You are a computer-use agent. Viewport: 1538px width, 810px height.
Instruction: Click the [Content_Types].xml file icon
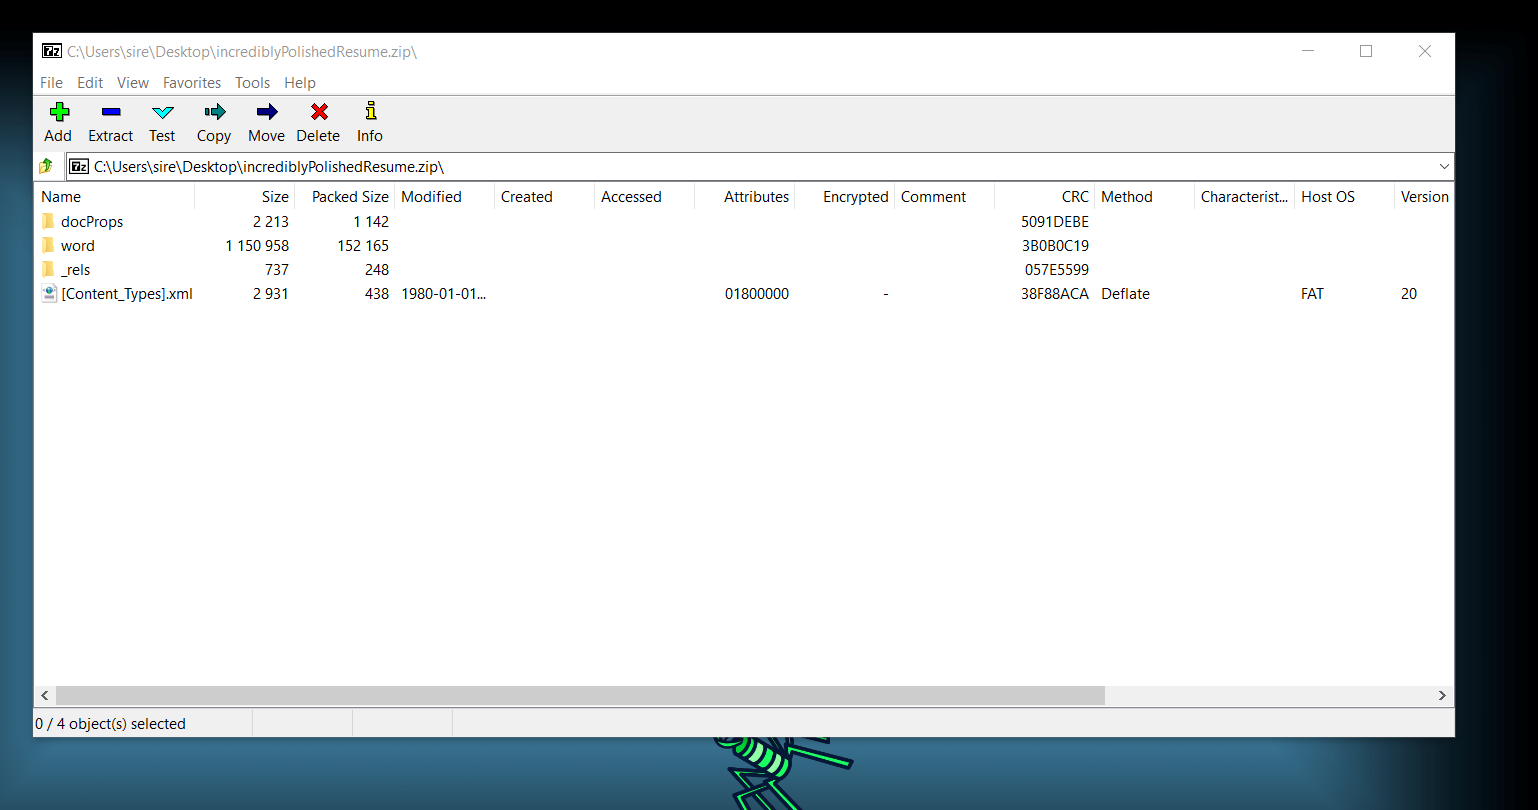coord(49,293)
